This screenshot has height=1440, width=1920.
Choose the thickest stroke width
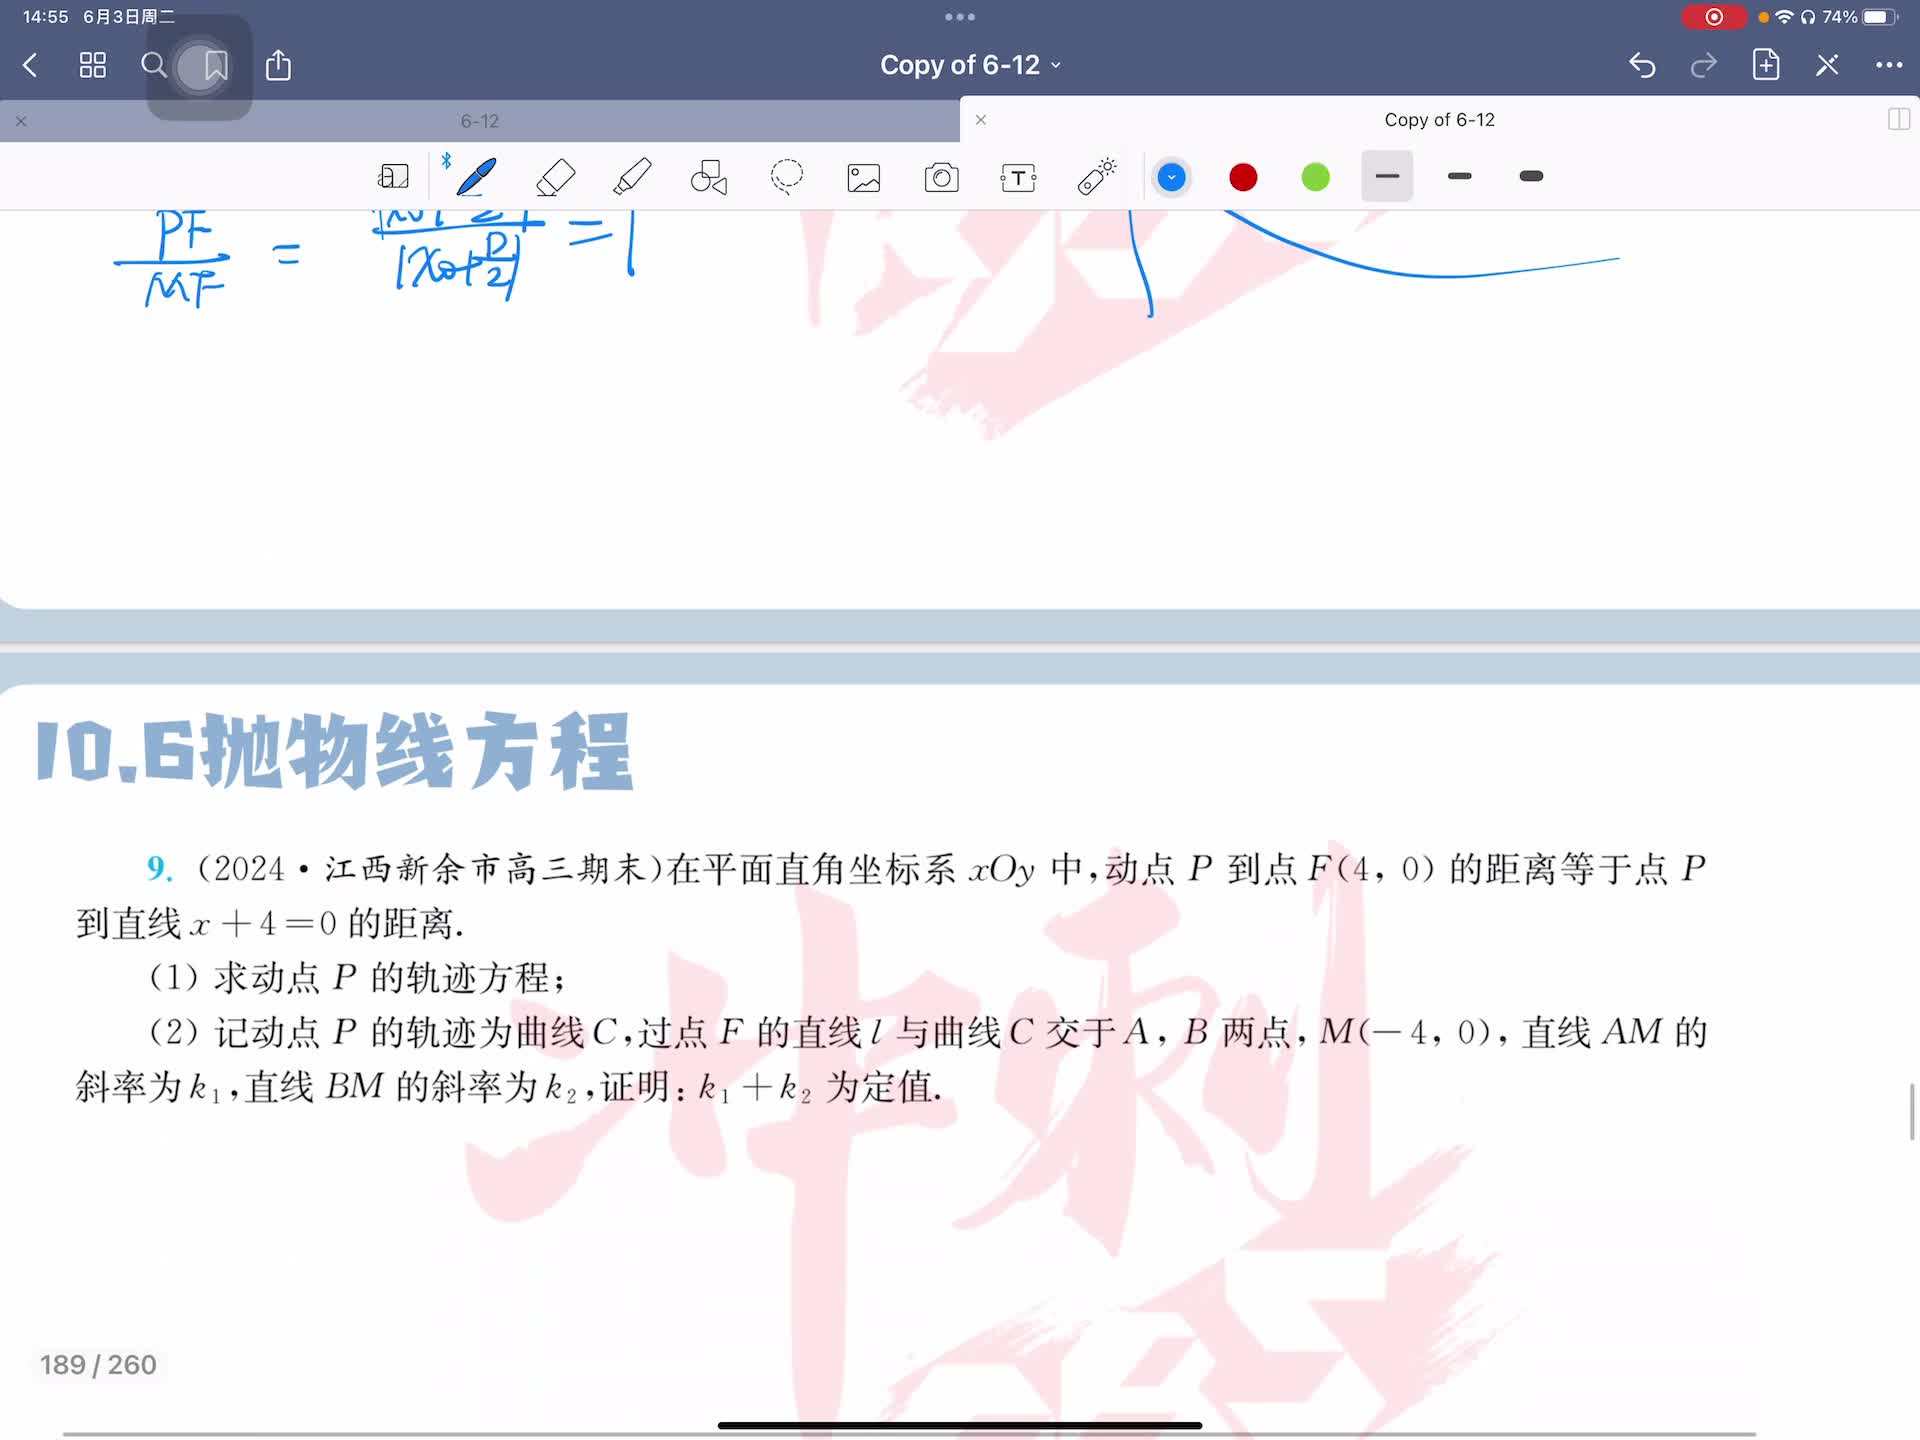point(1531,177)
